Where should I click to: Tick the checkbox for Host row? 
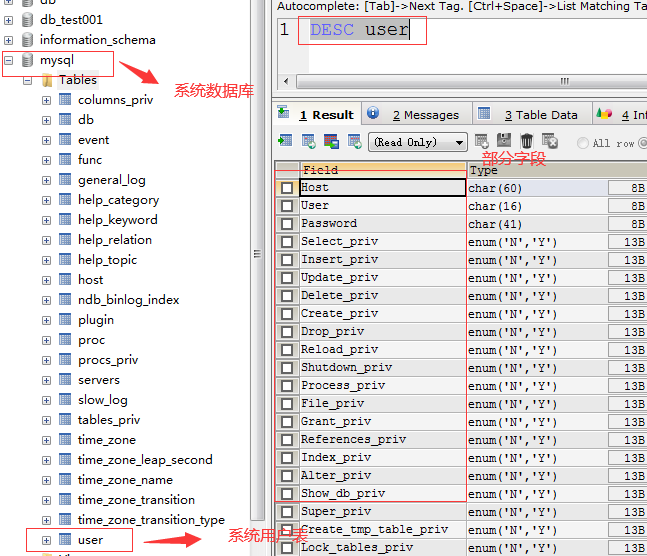[x=287, y=188]
